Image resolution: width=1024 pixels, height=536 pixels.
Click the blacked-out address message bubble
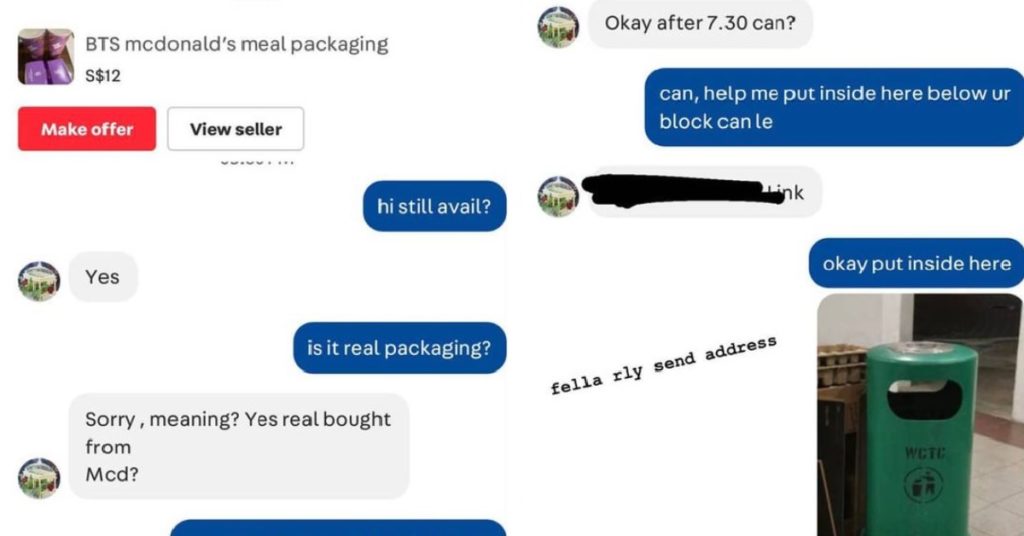click(x=705, y=192)
